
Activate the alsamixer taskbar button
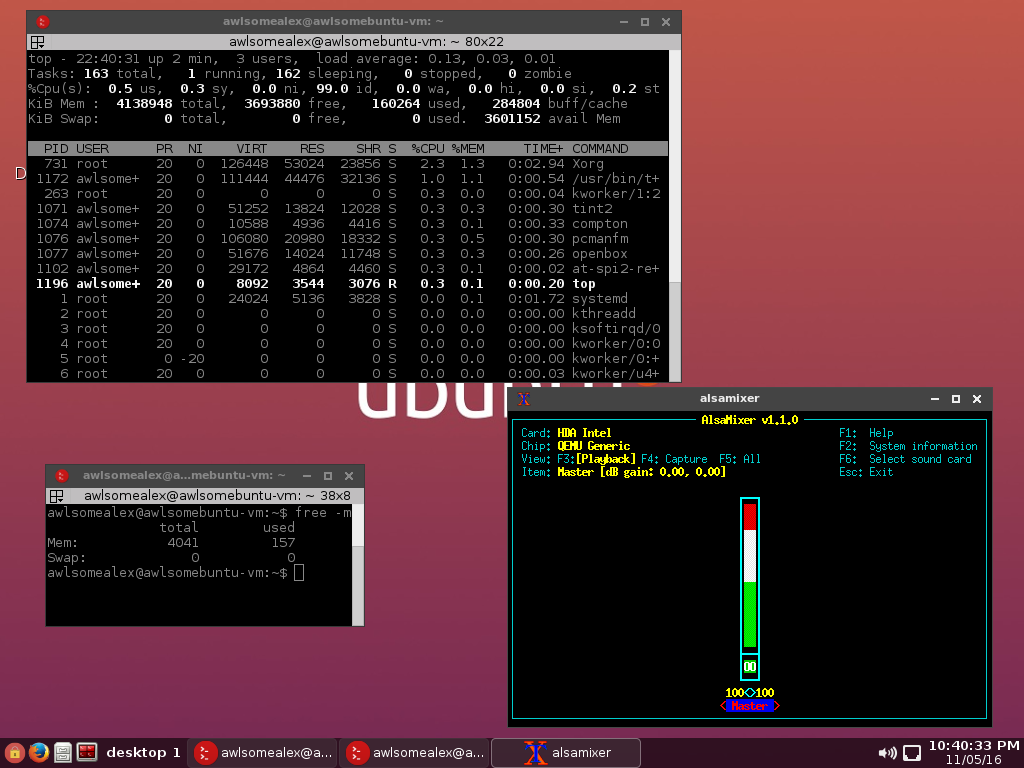coord(566,753)
